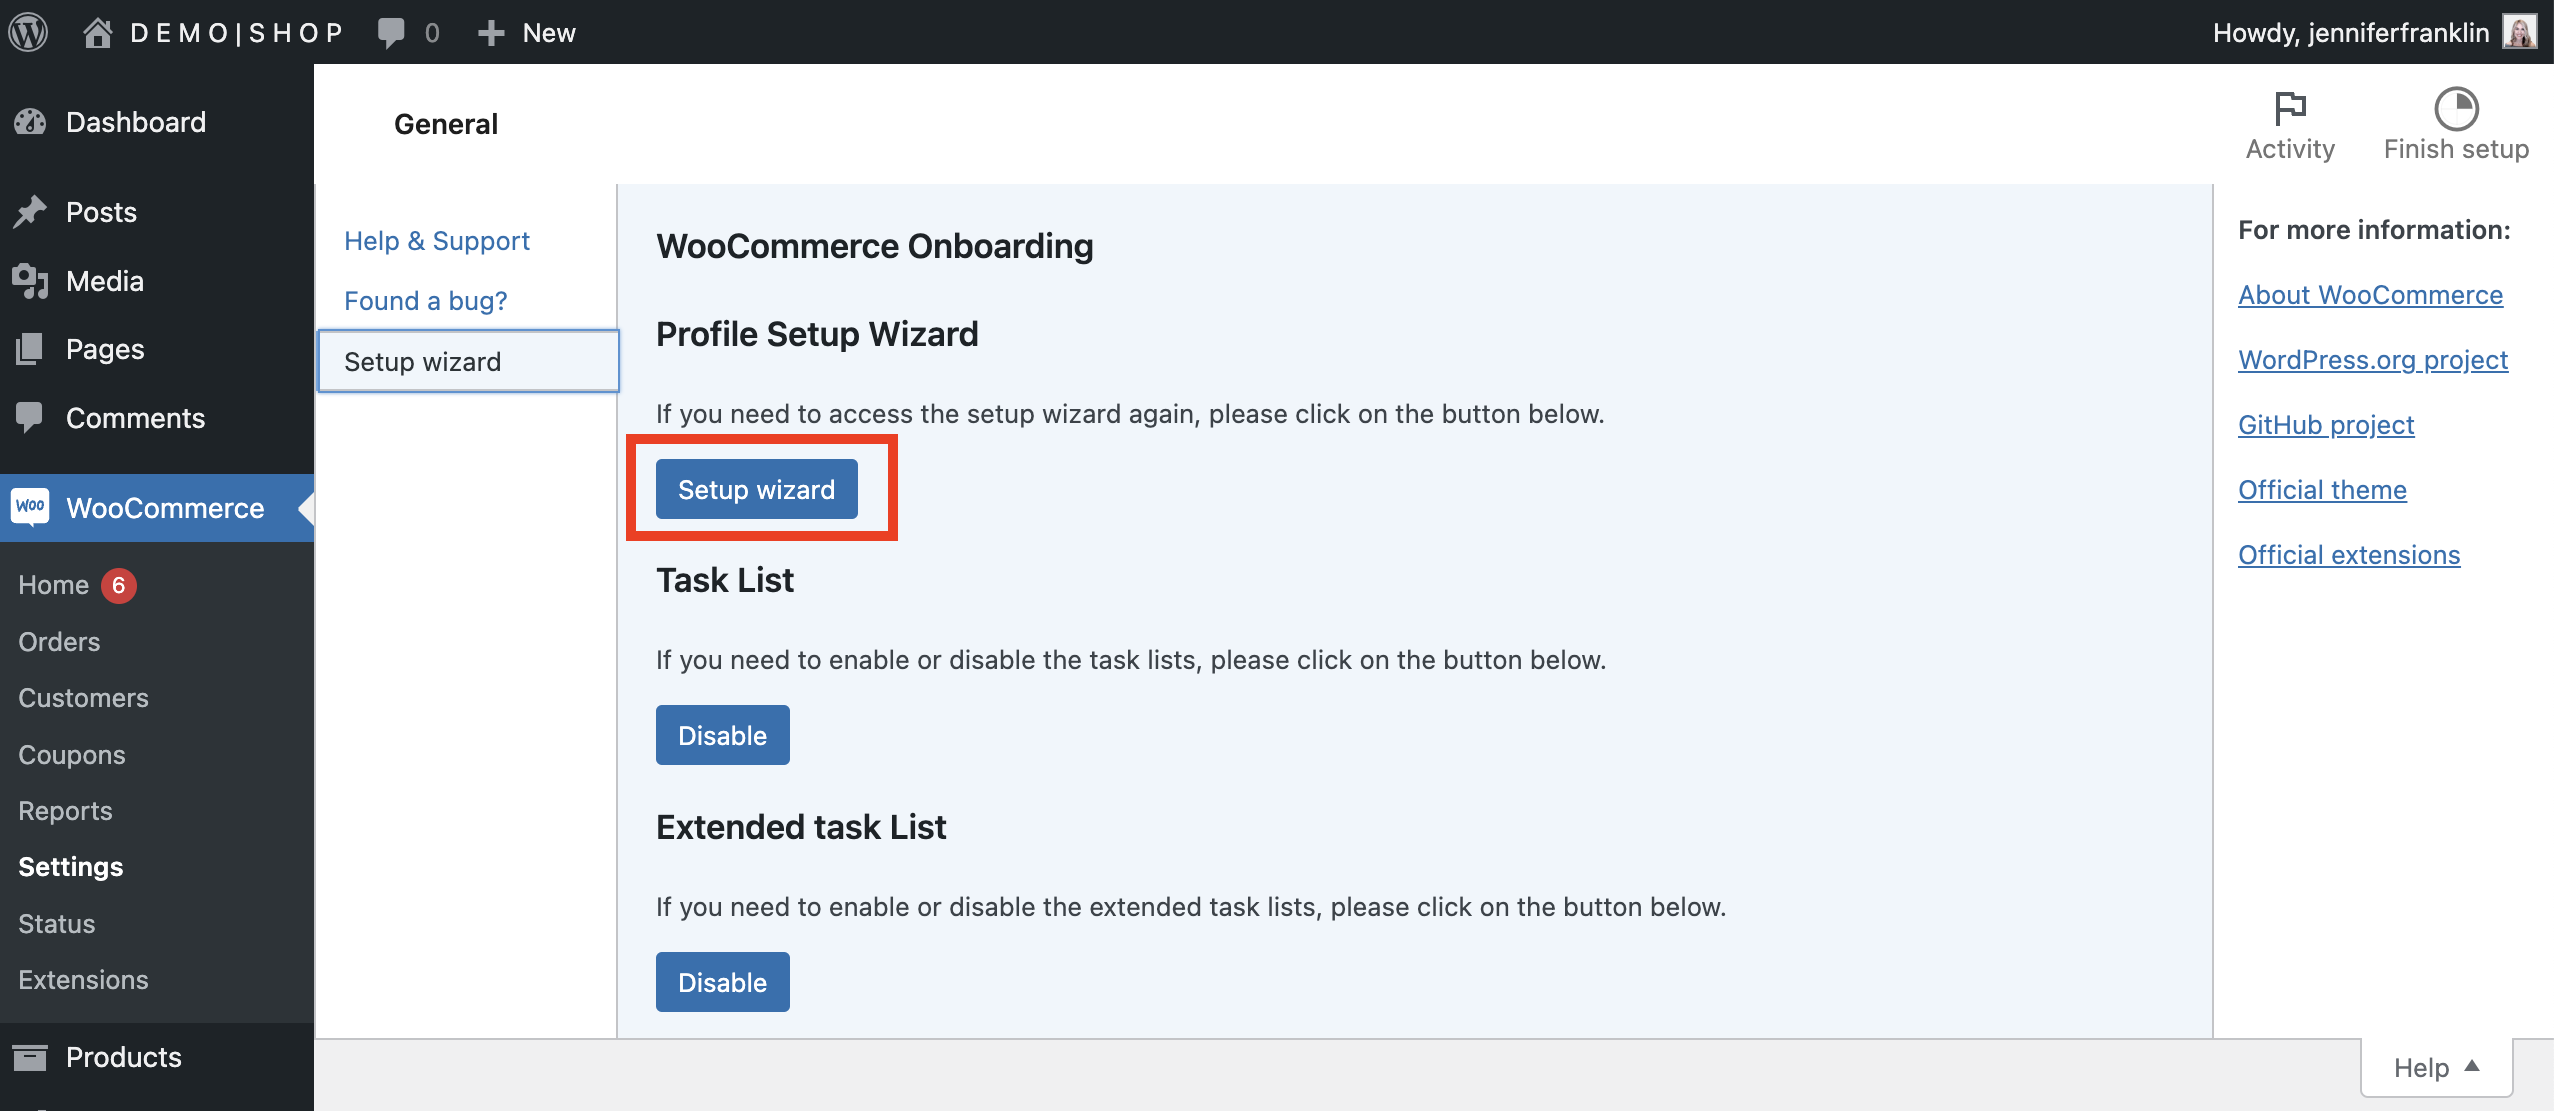Click the Dashboard gauge icon
This screenshot has width=2554, height=1111.
[30, 122]
